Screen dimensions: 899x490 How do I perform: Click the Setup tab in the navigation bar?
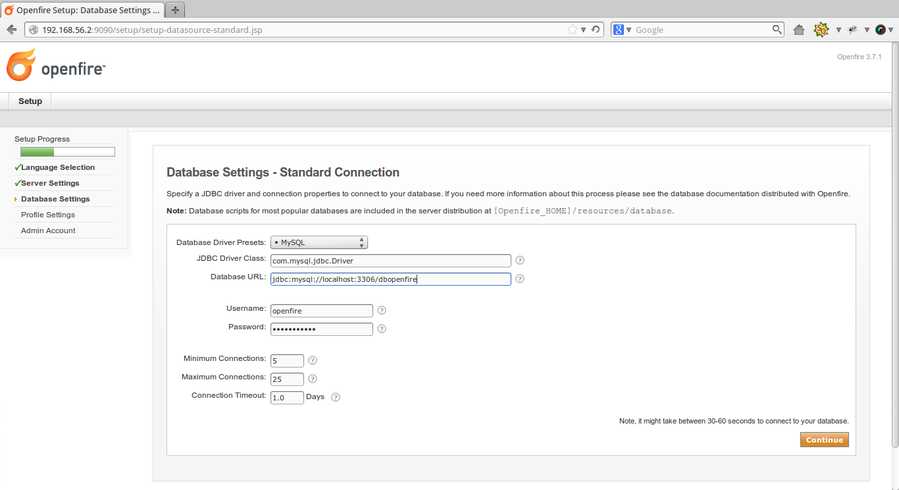[x=30, y=101]
